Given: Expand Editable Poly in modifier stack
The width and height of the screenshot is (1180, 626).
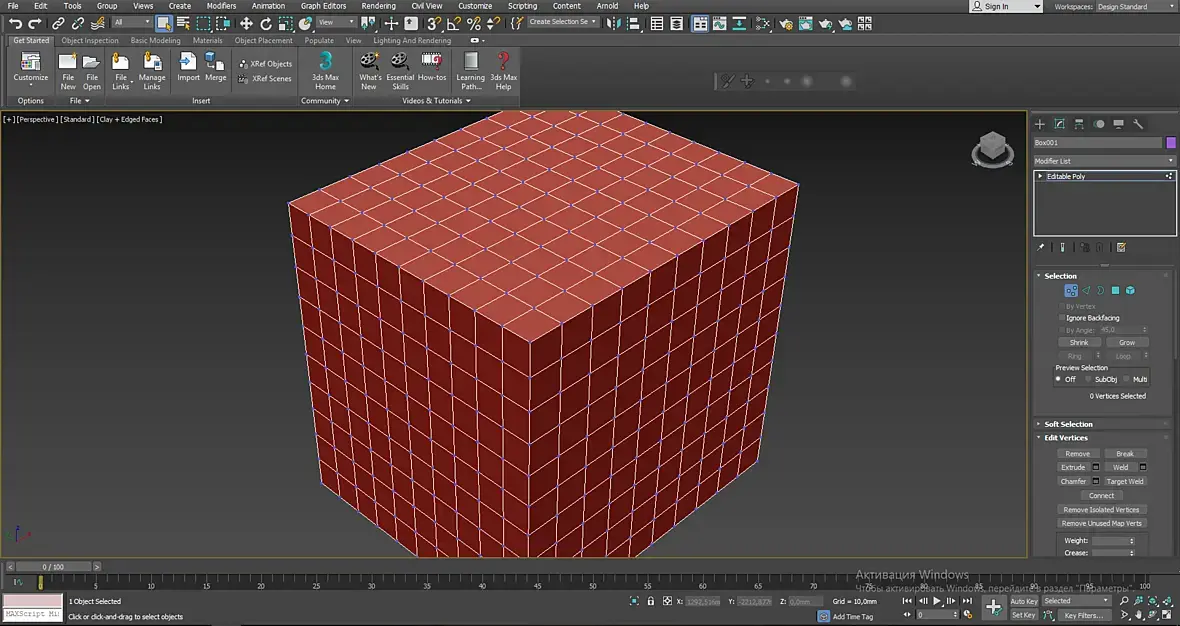Looking at the screenshot, I should tap(1040, 176).
